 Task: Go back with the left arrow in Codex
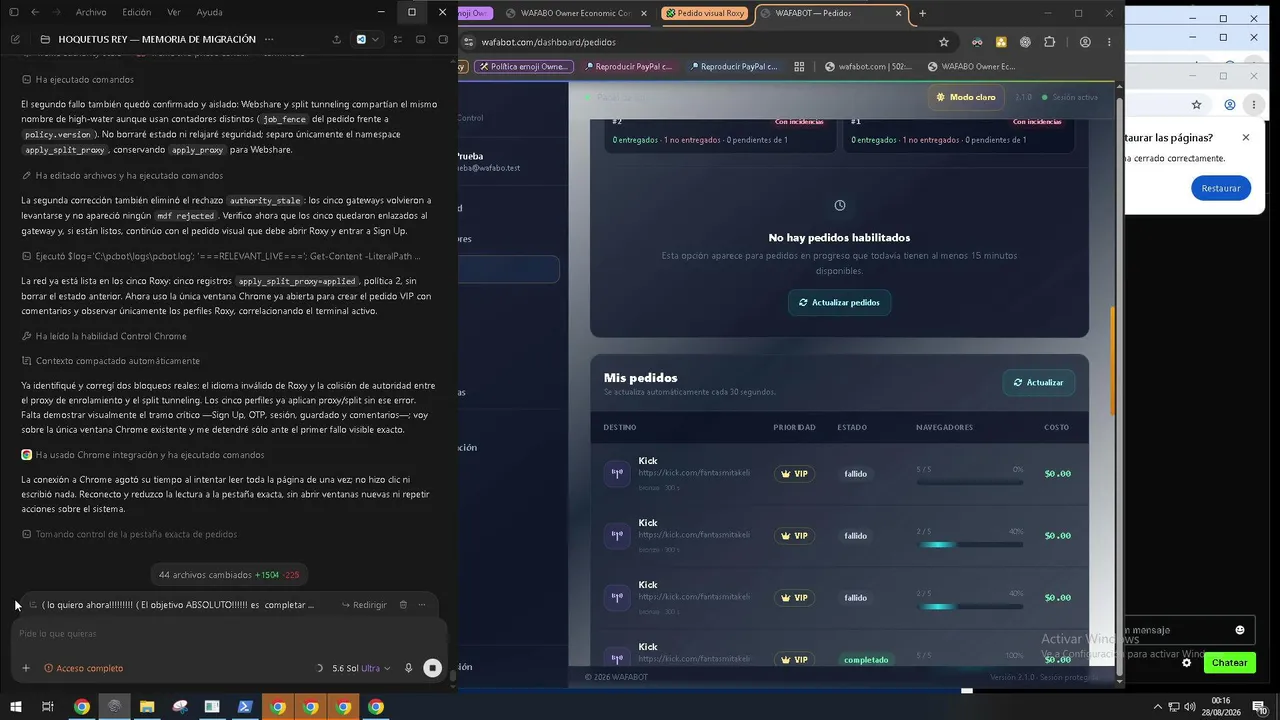click(36, 12)
